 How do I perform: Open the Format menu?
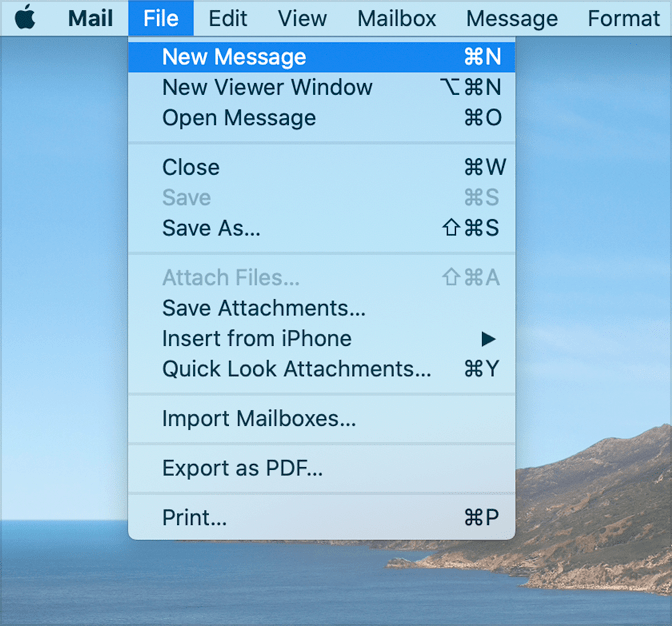click(x=623, y=18)
